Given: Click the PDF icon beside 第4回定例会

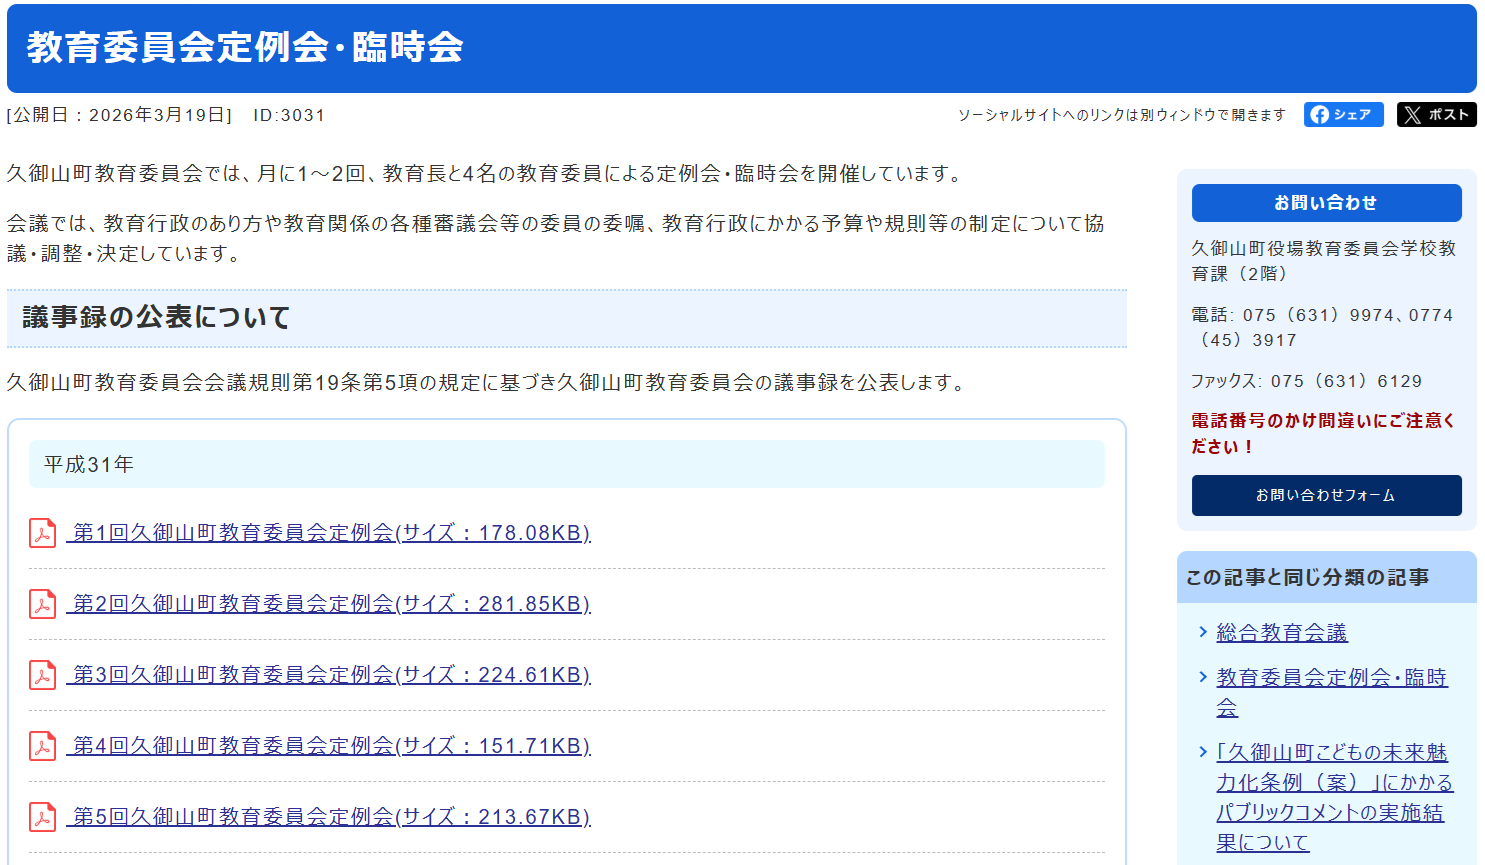Looking at the screenshot, I should pyautogui.click(x=42, y=746).
